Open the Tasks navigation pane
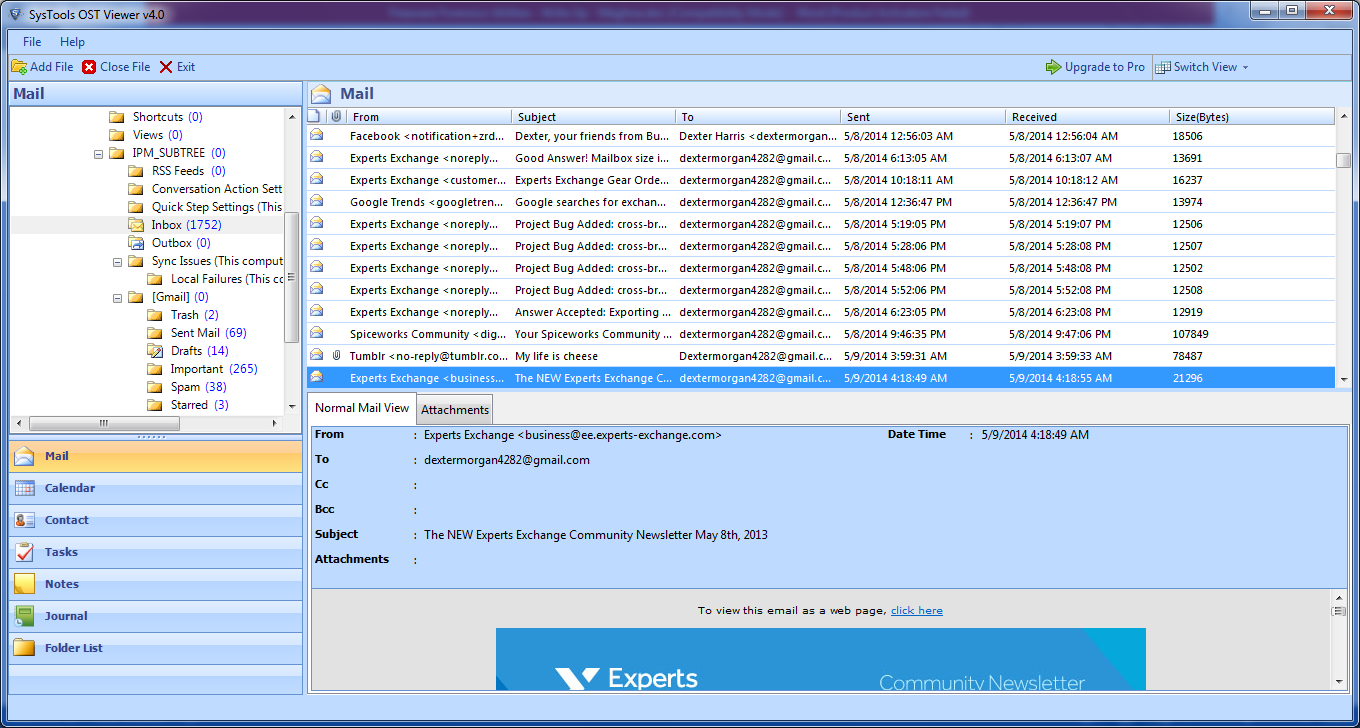Viewport: 1360px width, 728px height. click(156, 552)
